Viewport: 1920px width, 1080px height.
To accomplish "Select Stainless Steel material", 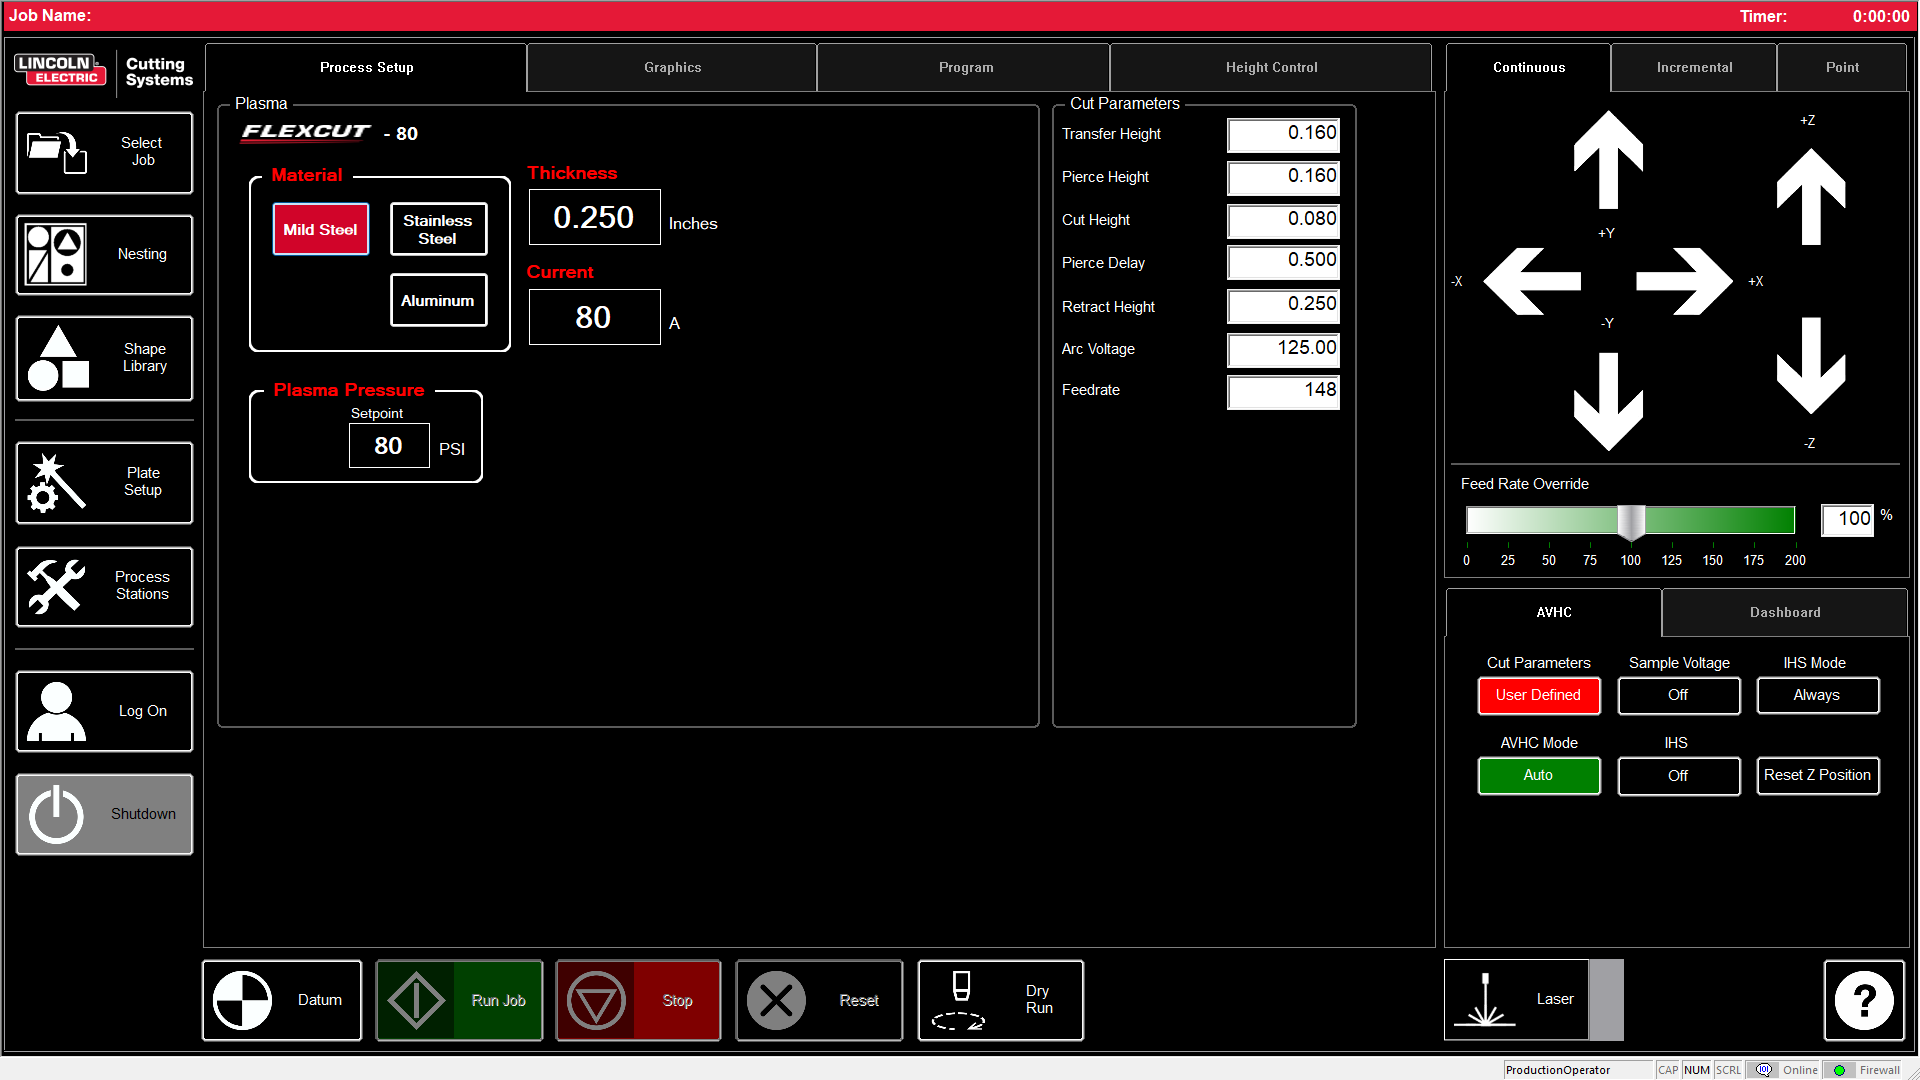I will [x=438, y=229].
